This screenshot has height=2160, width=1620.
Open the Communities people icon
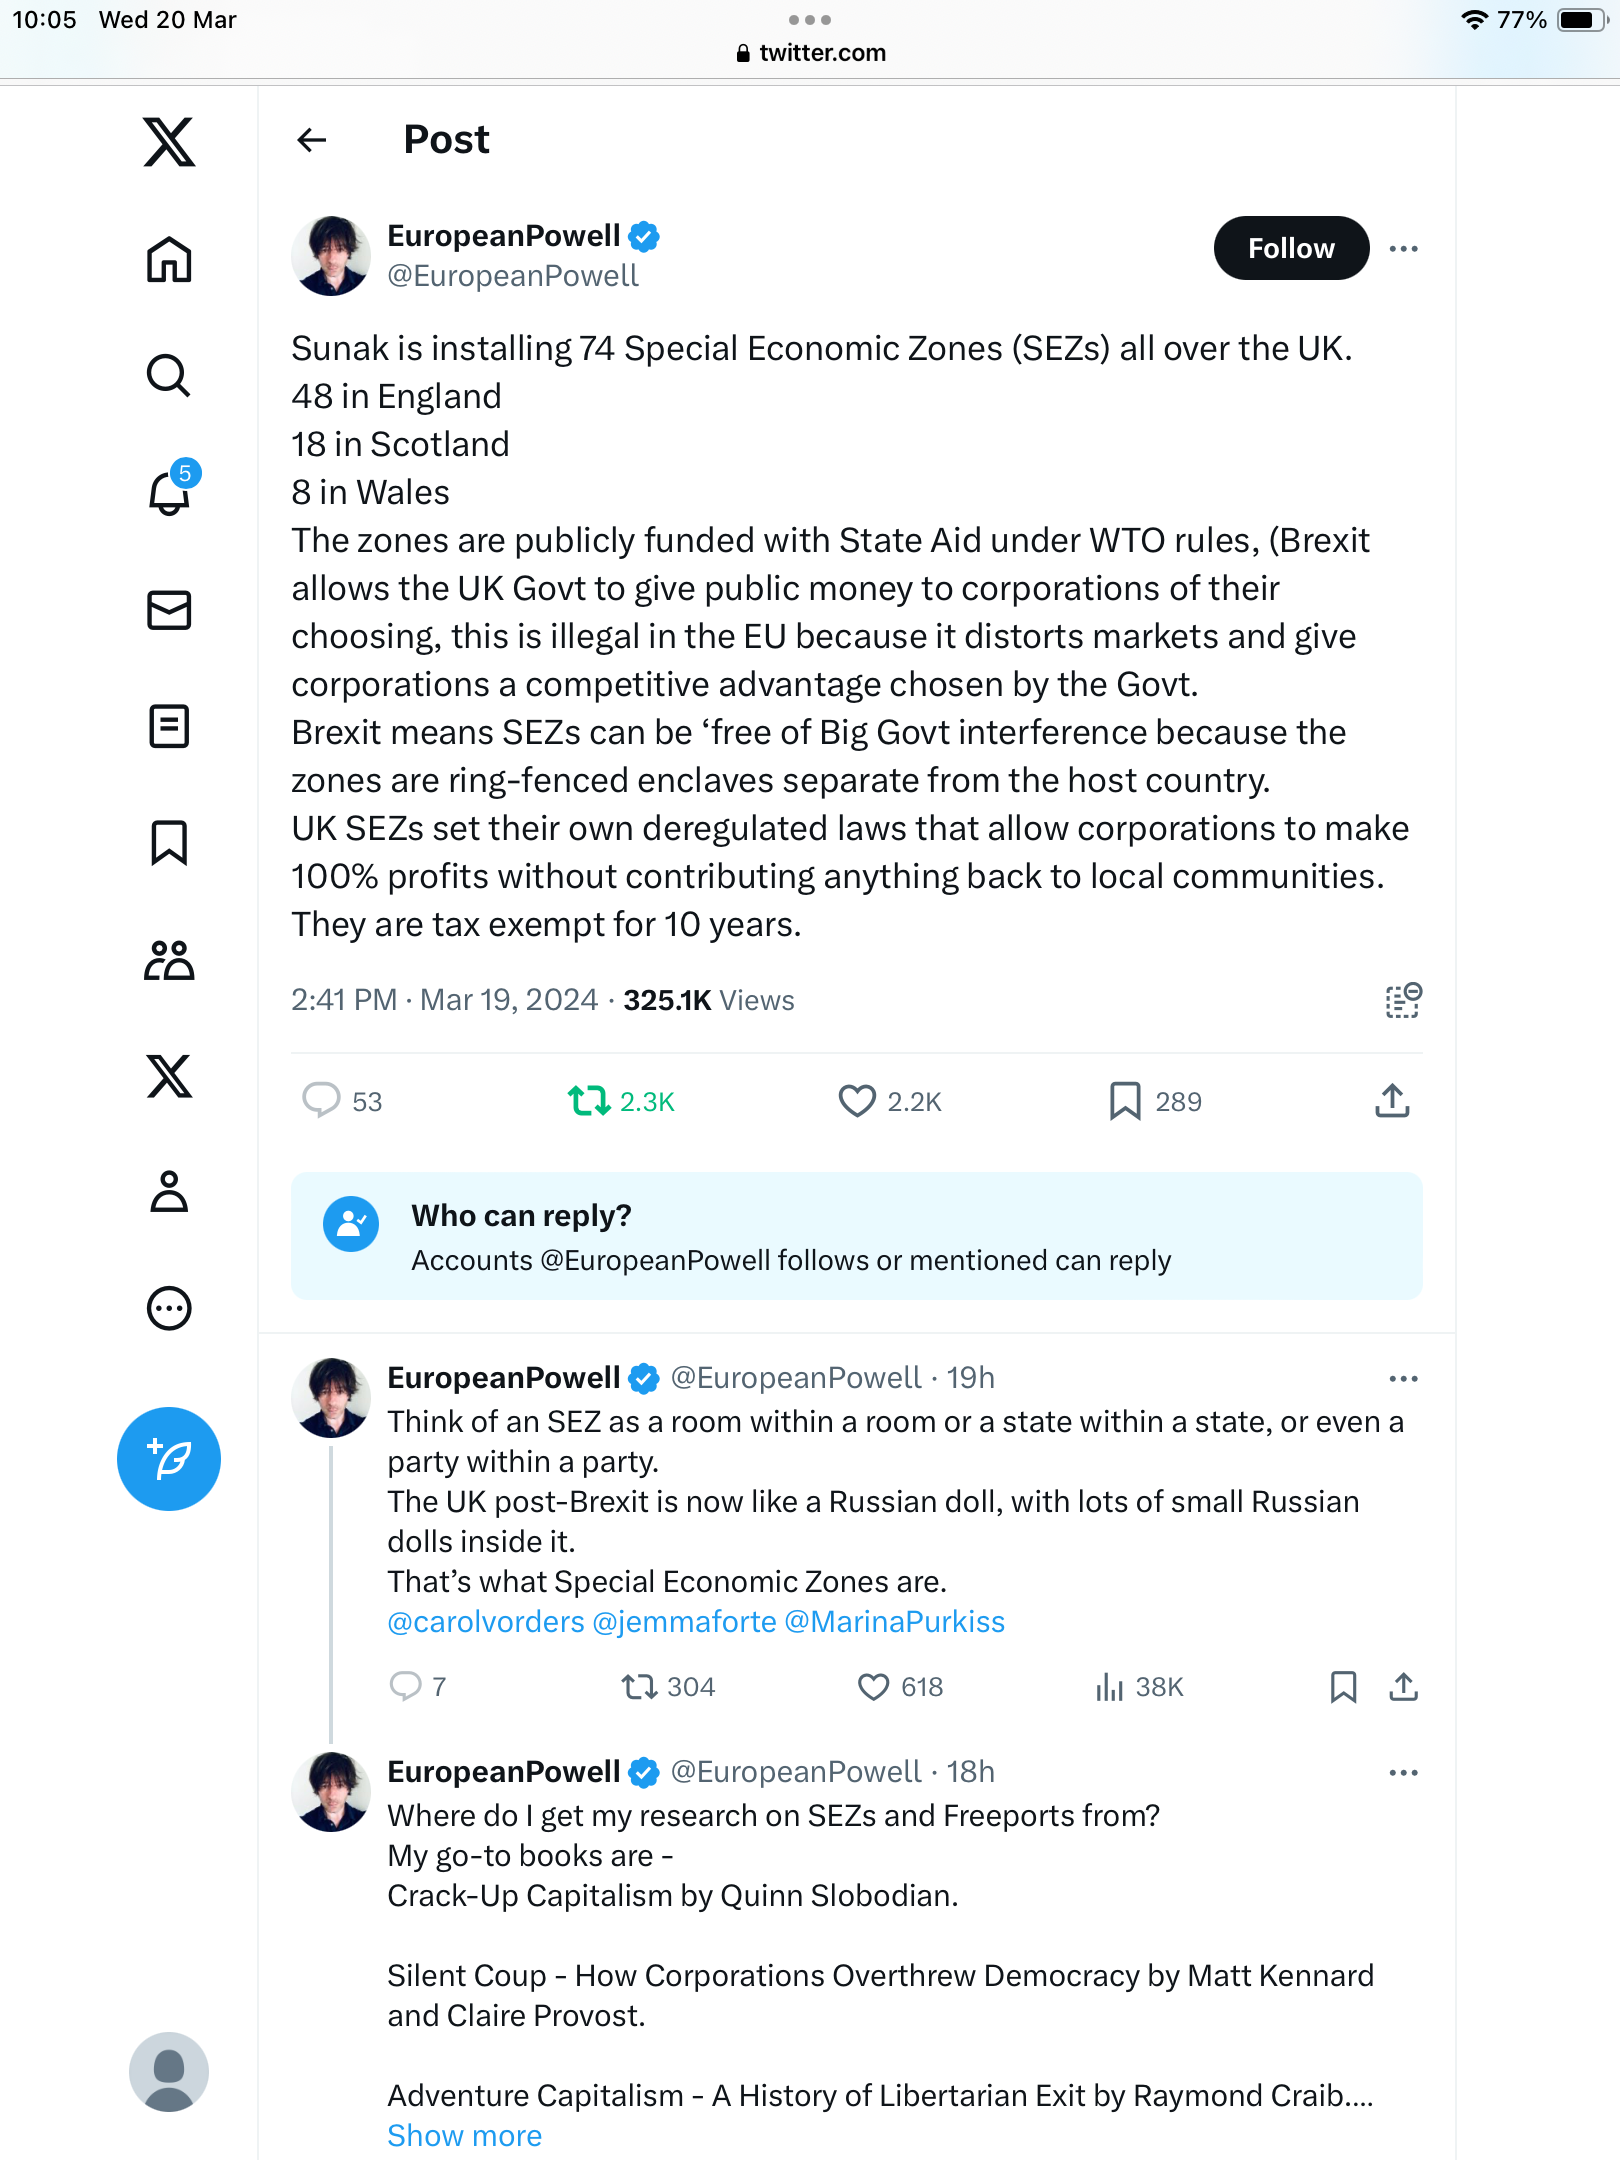tap(169, 960)
